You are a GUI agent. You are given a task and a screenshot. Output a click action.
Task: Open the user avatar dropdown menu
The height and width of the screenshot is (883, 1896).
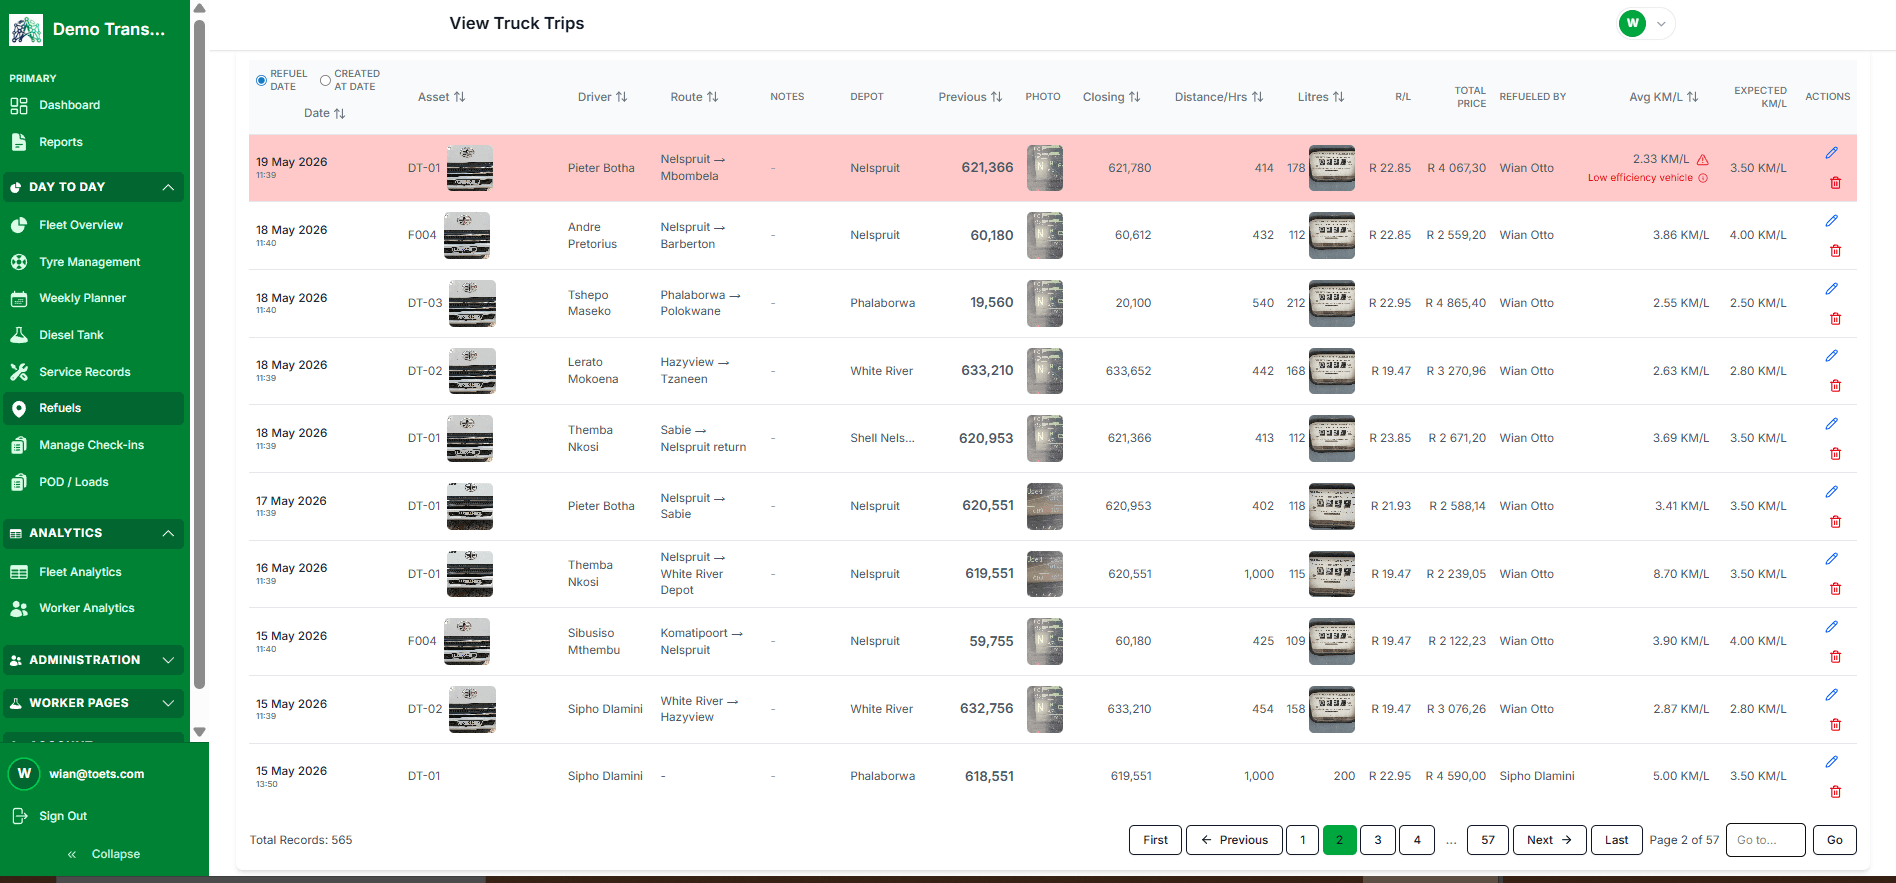[1646, 23]
